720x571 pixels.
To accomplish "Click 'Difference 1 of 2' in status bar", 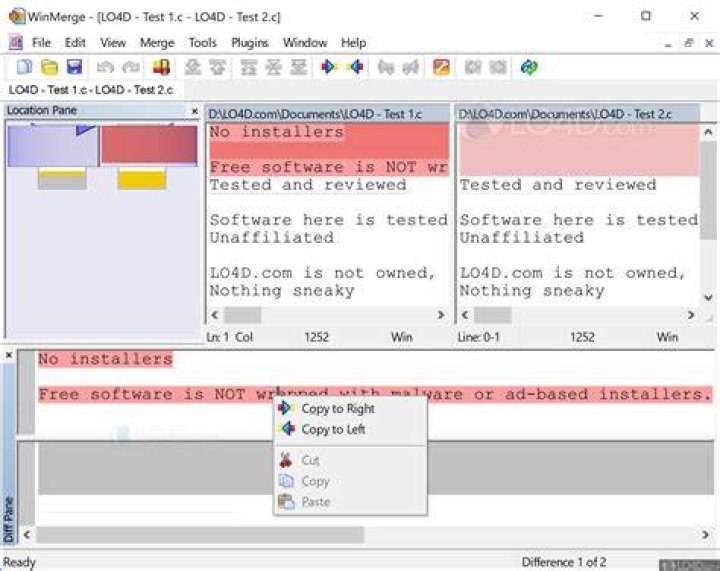I will tap(564, 562).
